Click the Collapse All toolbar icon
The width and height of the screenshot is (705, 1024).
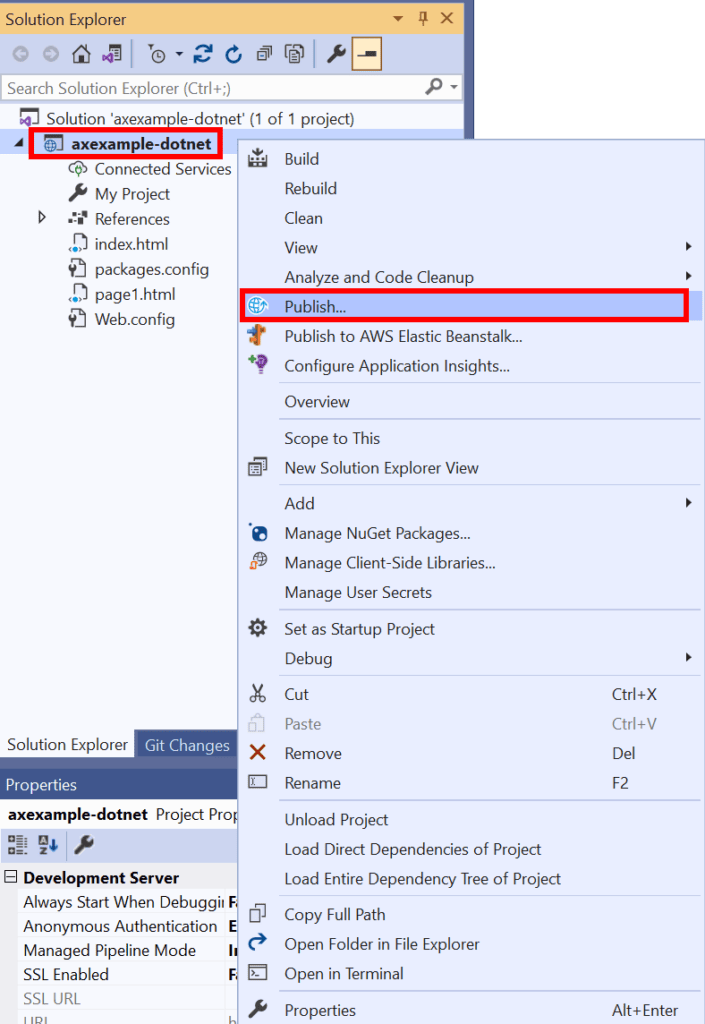point(264,54)
